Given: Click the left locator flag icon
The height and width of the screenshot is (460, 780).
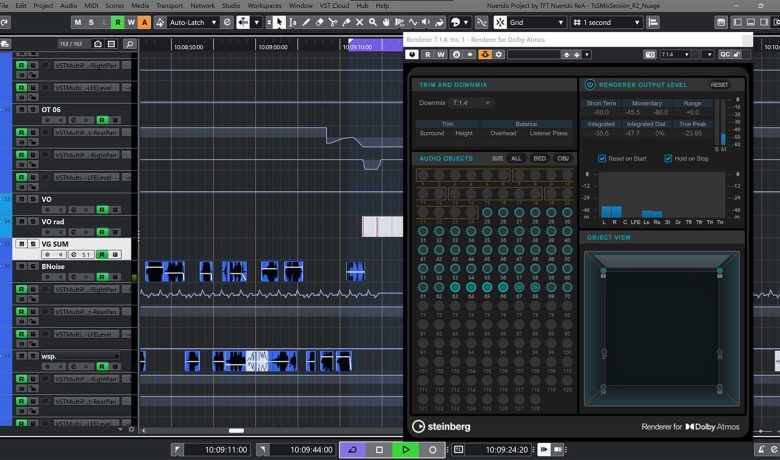Looking at the screenshot, I should [x=177, y=450].
